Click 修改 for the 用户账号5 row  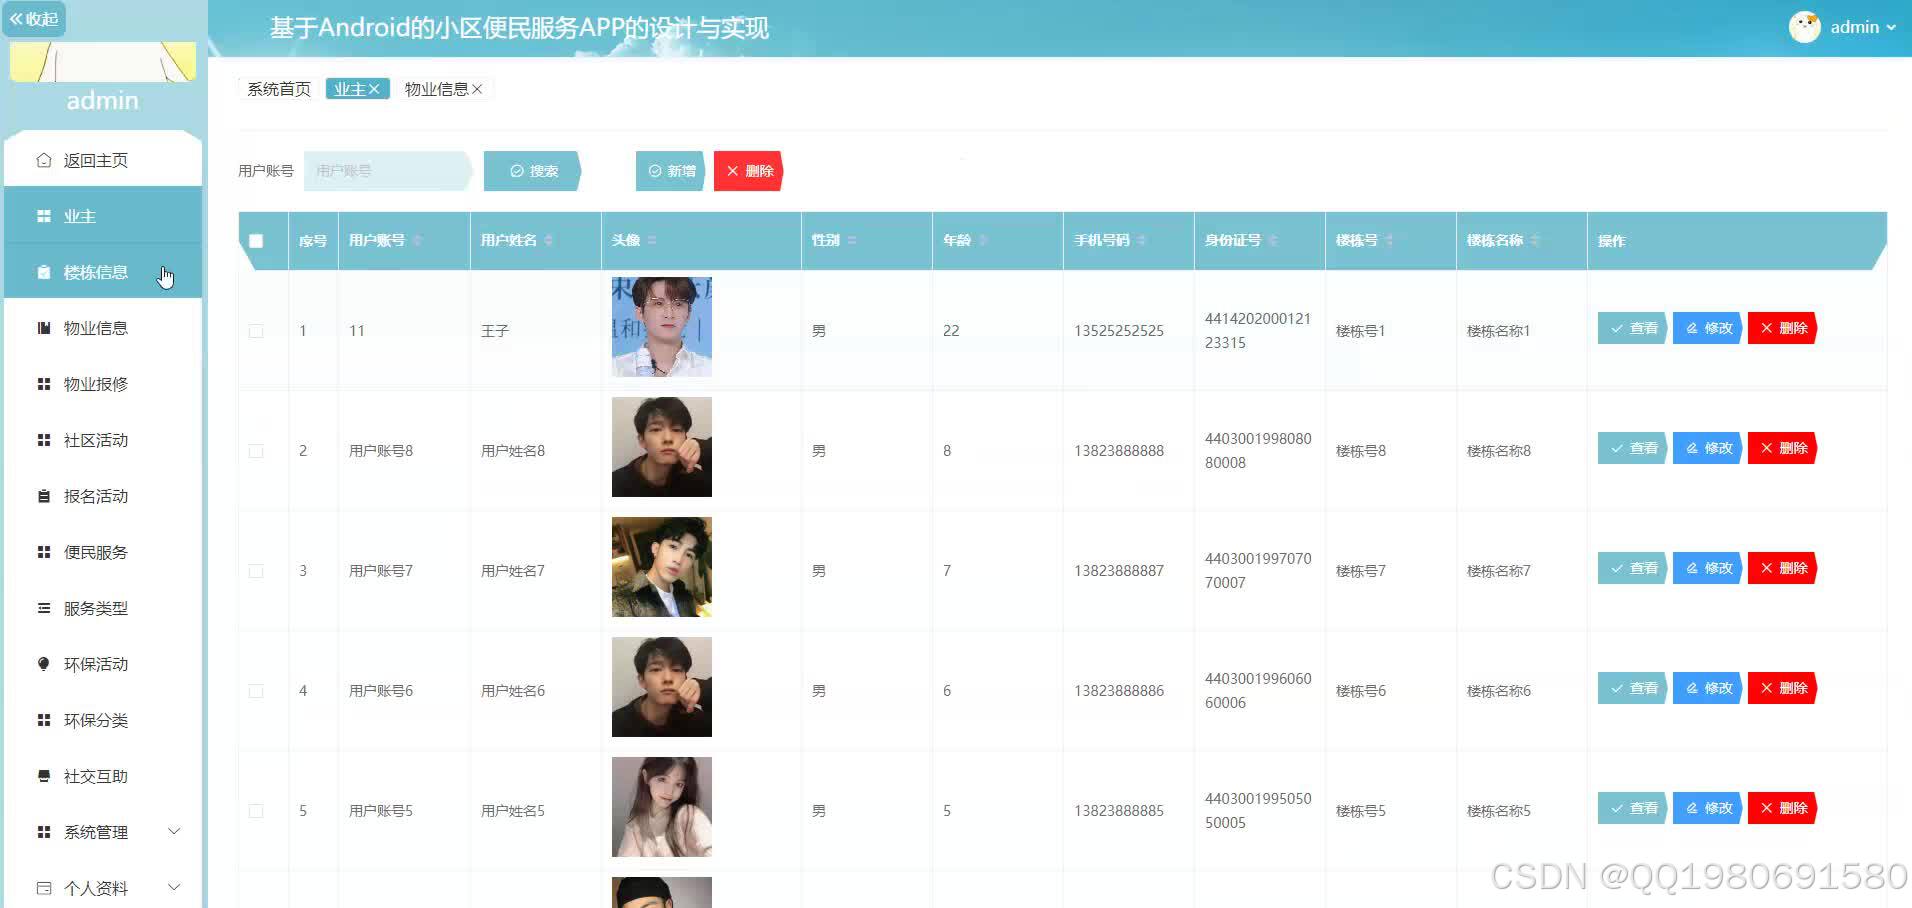[1708, 808]
